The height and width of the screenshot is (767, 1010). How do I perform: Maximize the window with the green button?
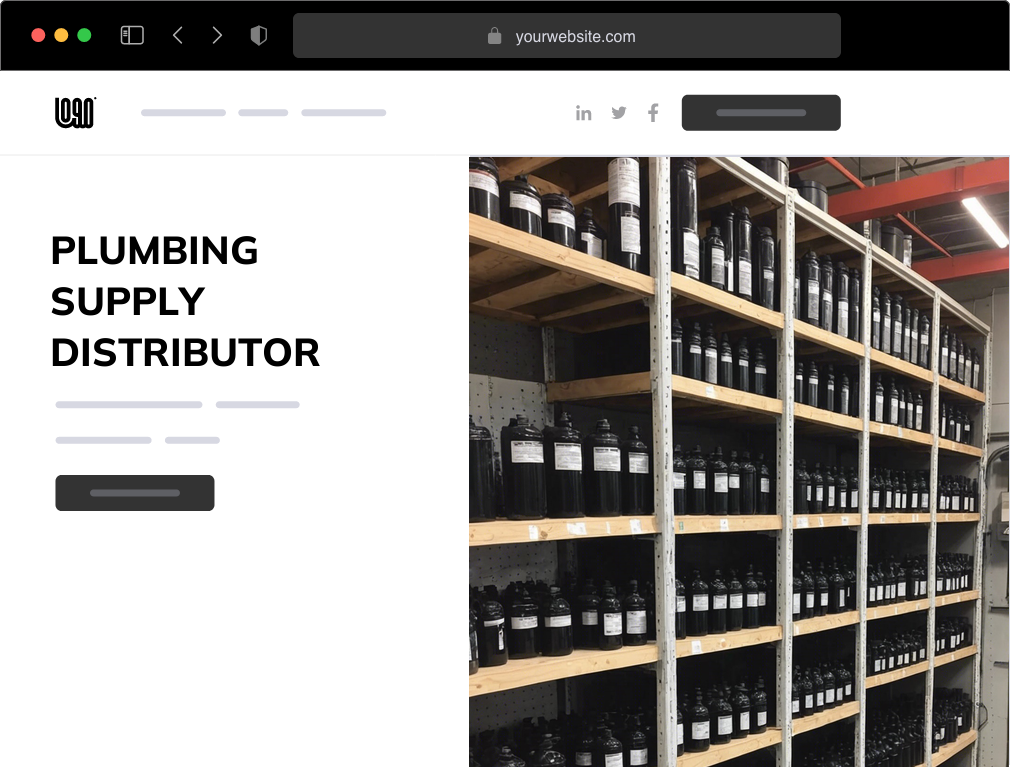[84, 36]
